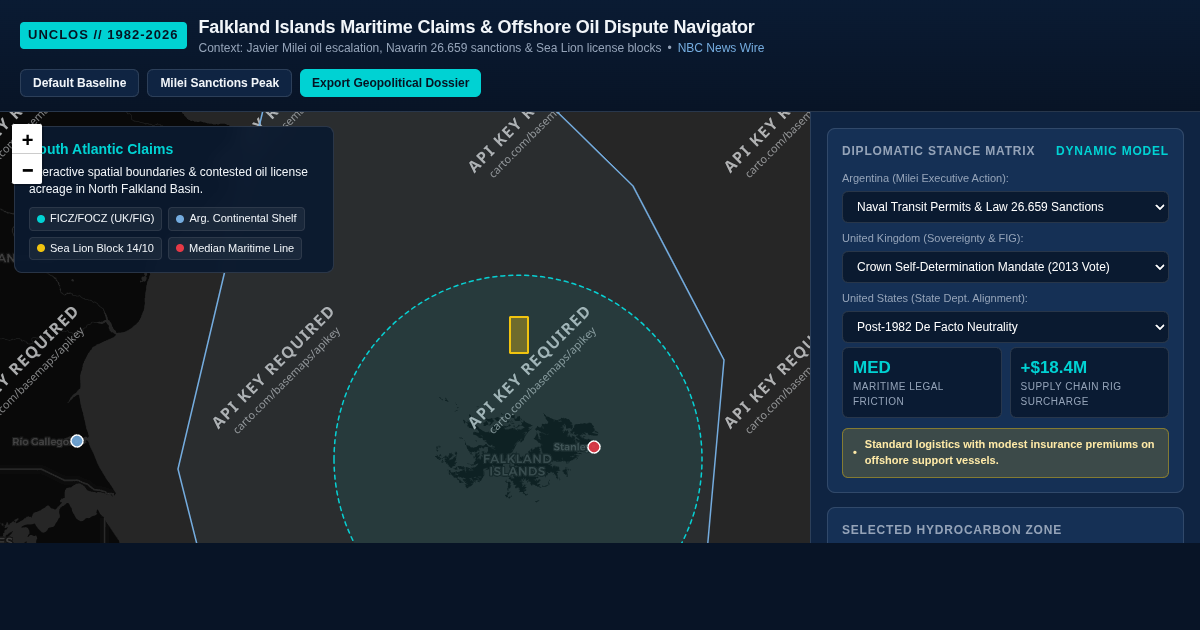Image resolution: width=1200 pixels, height=630 pixels.
Task: Click the FICZ/FOCZ (UK/FIG) legend chip
Action: tap(95, 219)
